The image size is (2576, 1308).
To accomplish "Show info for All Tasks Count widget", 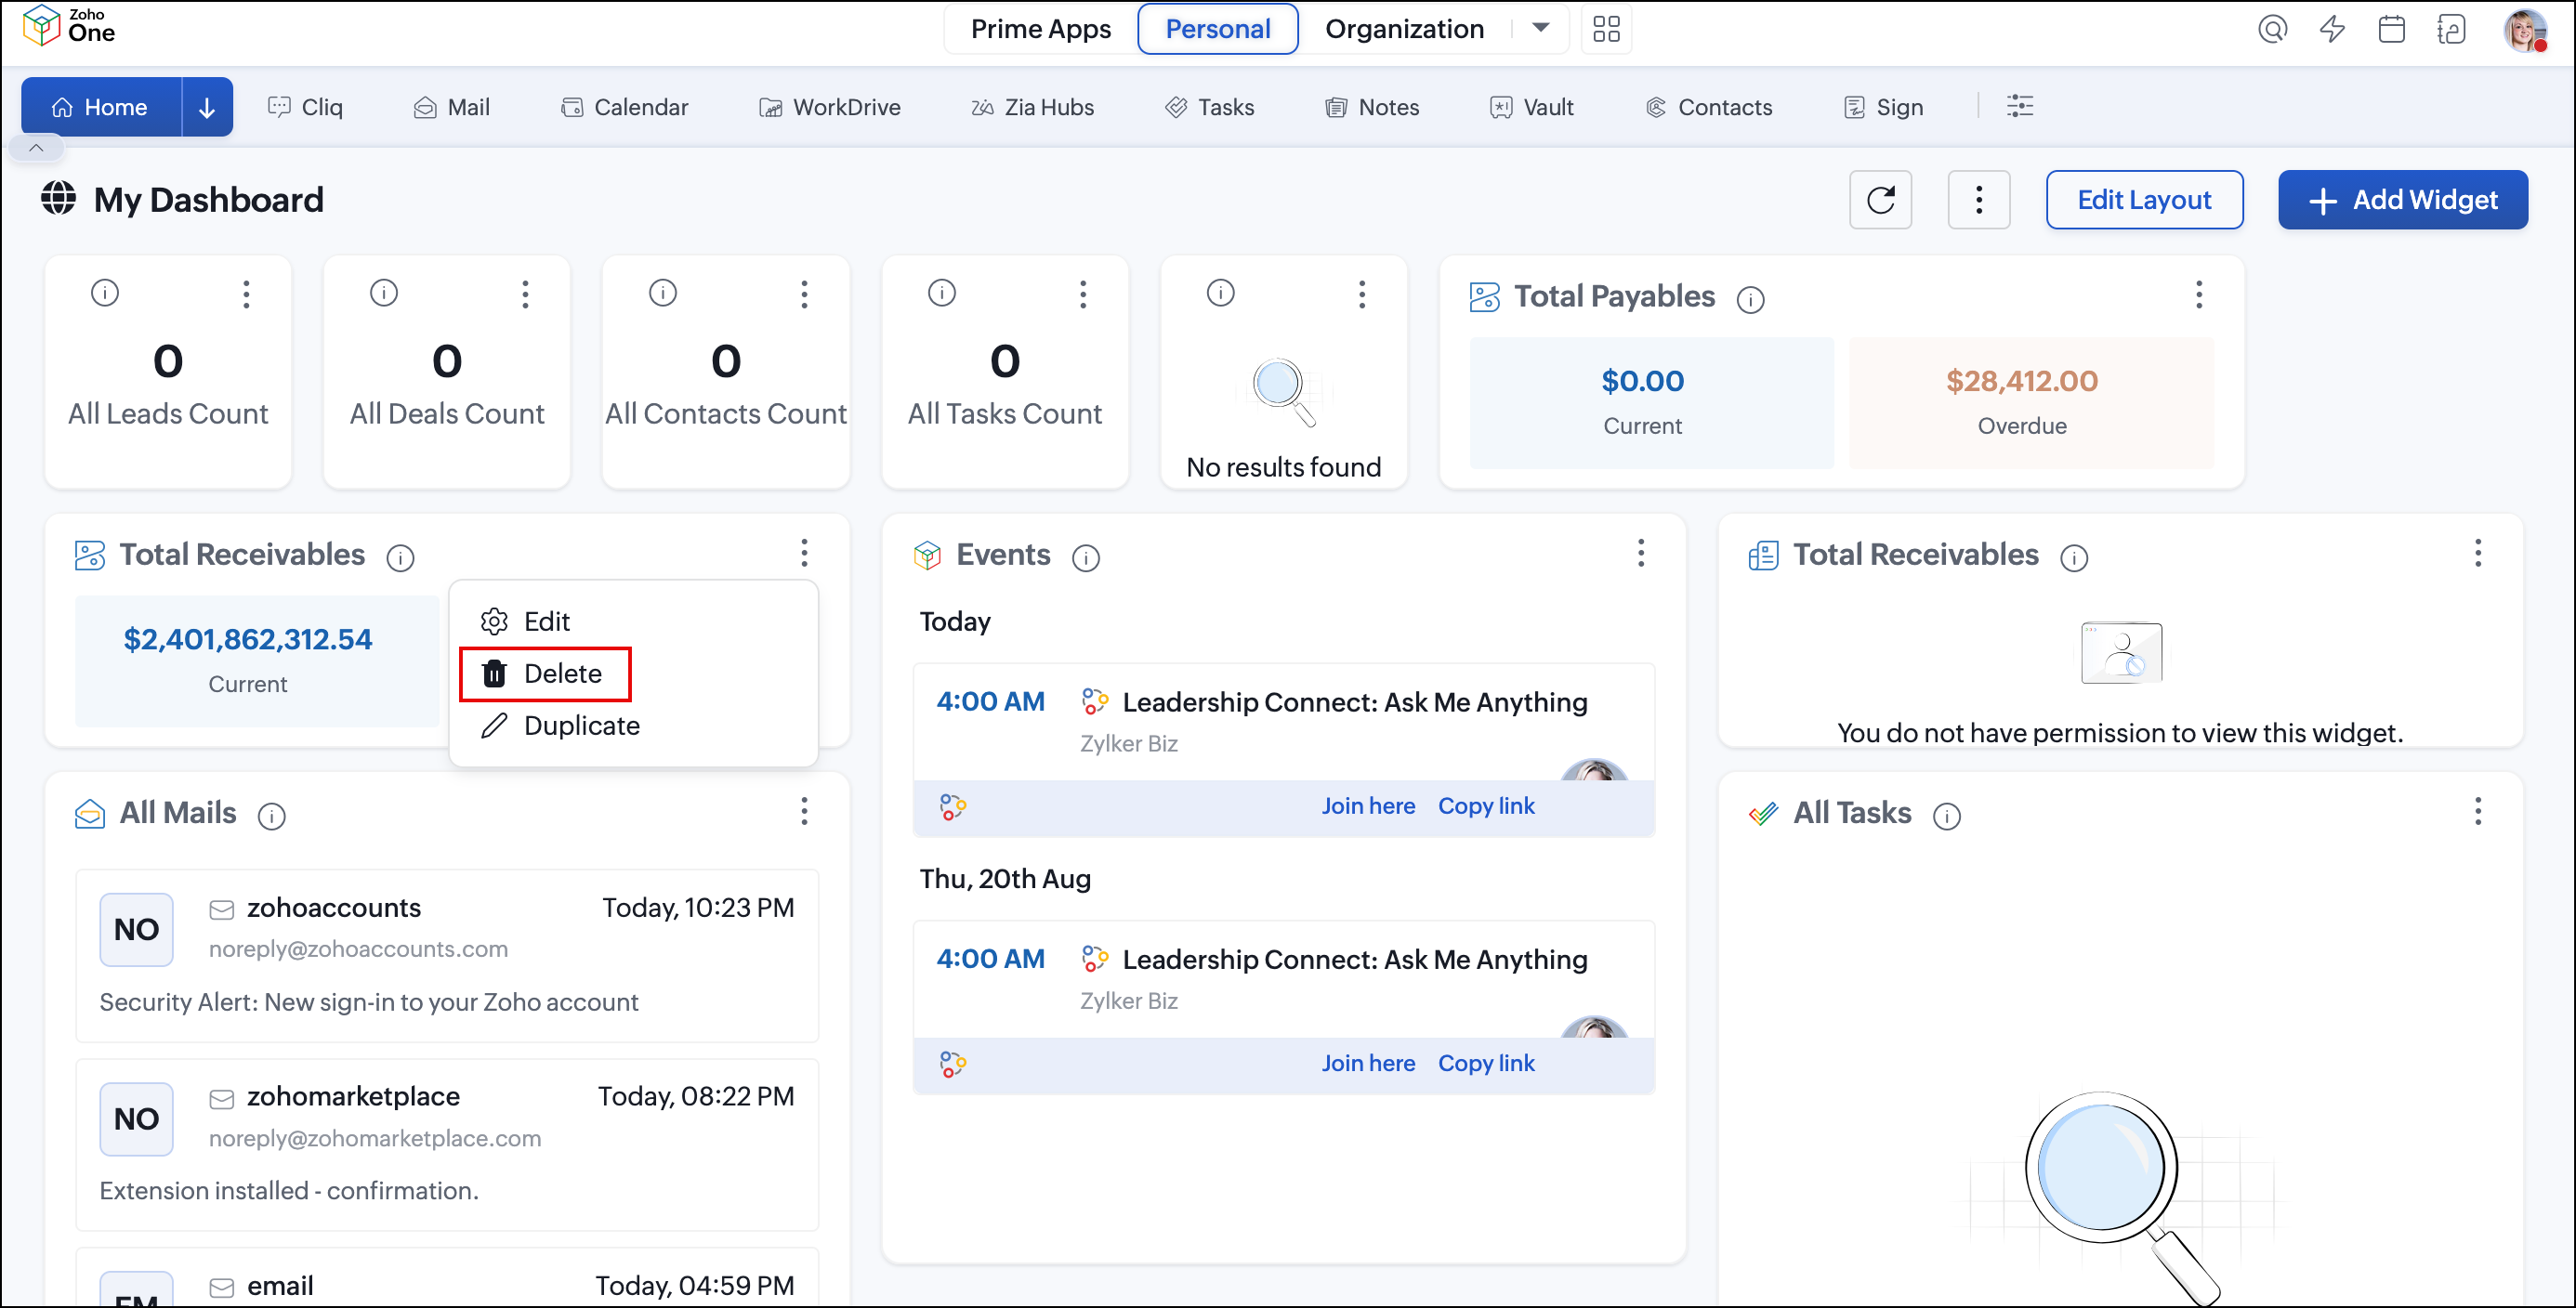I will pos(942,293).
